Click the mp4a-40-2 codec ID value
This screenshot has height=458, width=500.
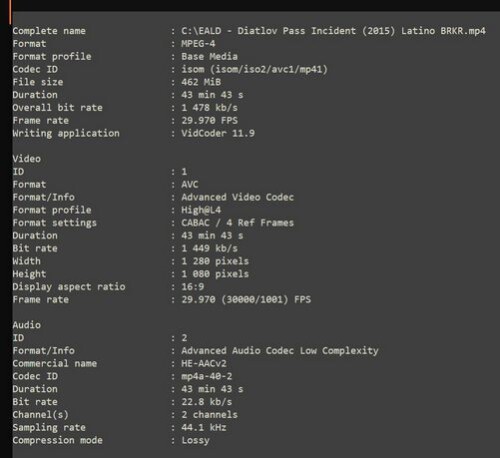(x=207, y=376)
